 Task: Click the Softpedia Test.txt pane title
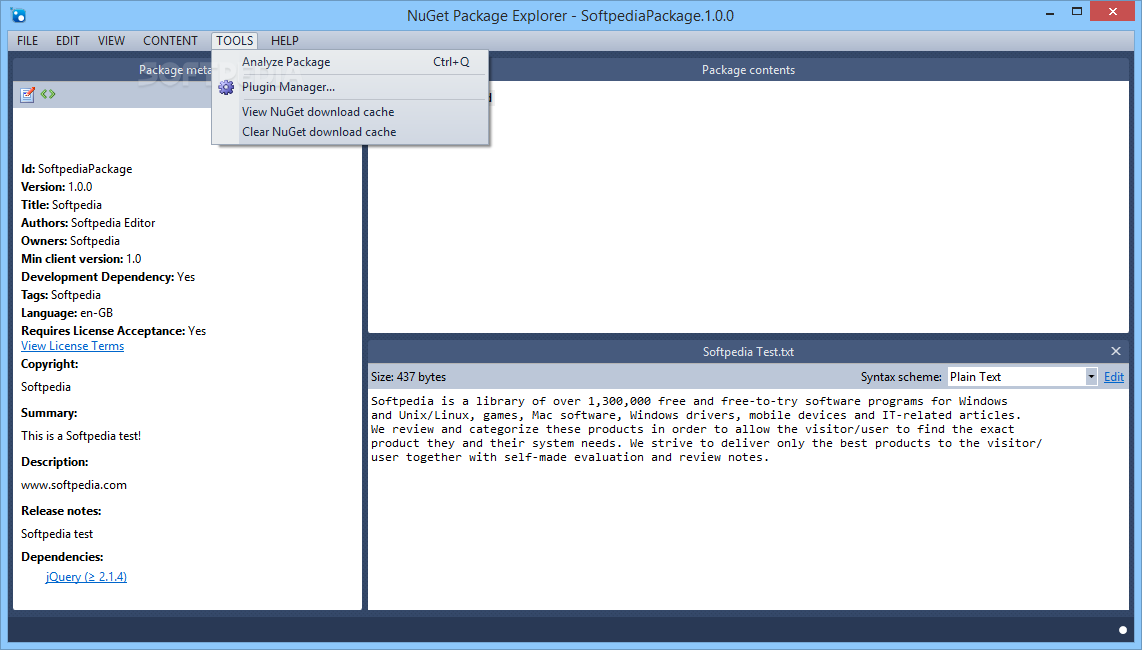[x=748, y=351]
